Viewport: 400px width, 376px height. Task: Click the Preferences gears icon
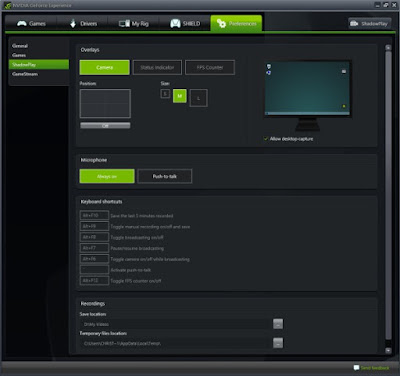pos(221,23)
